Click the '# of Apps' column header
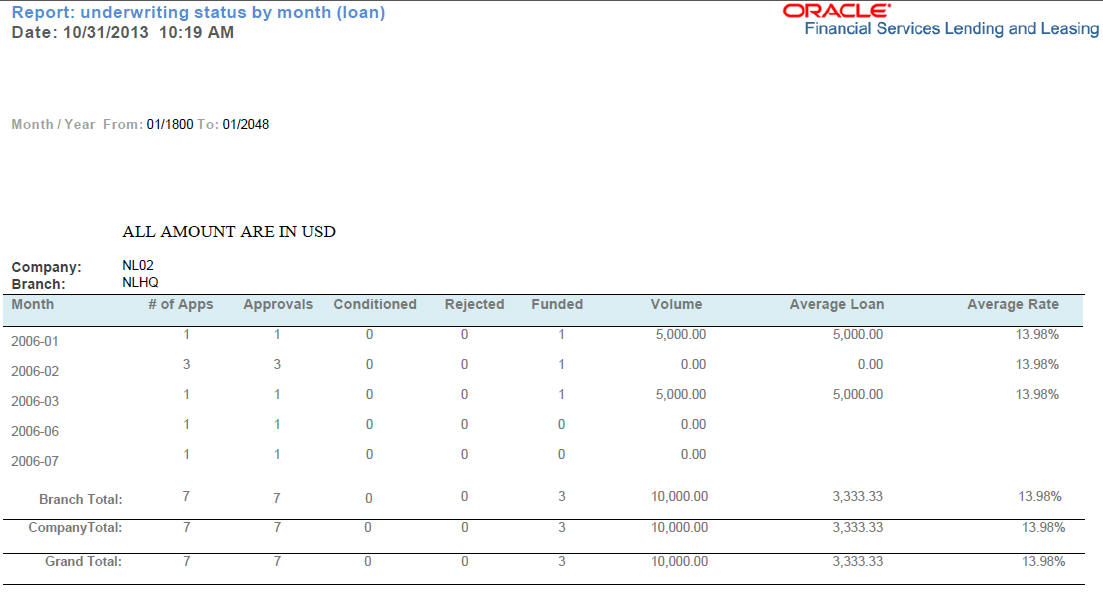 (181, 305)
